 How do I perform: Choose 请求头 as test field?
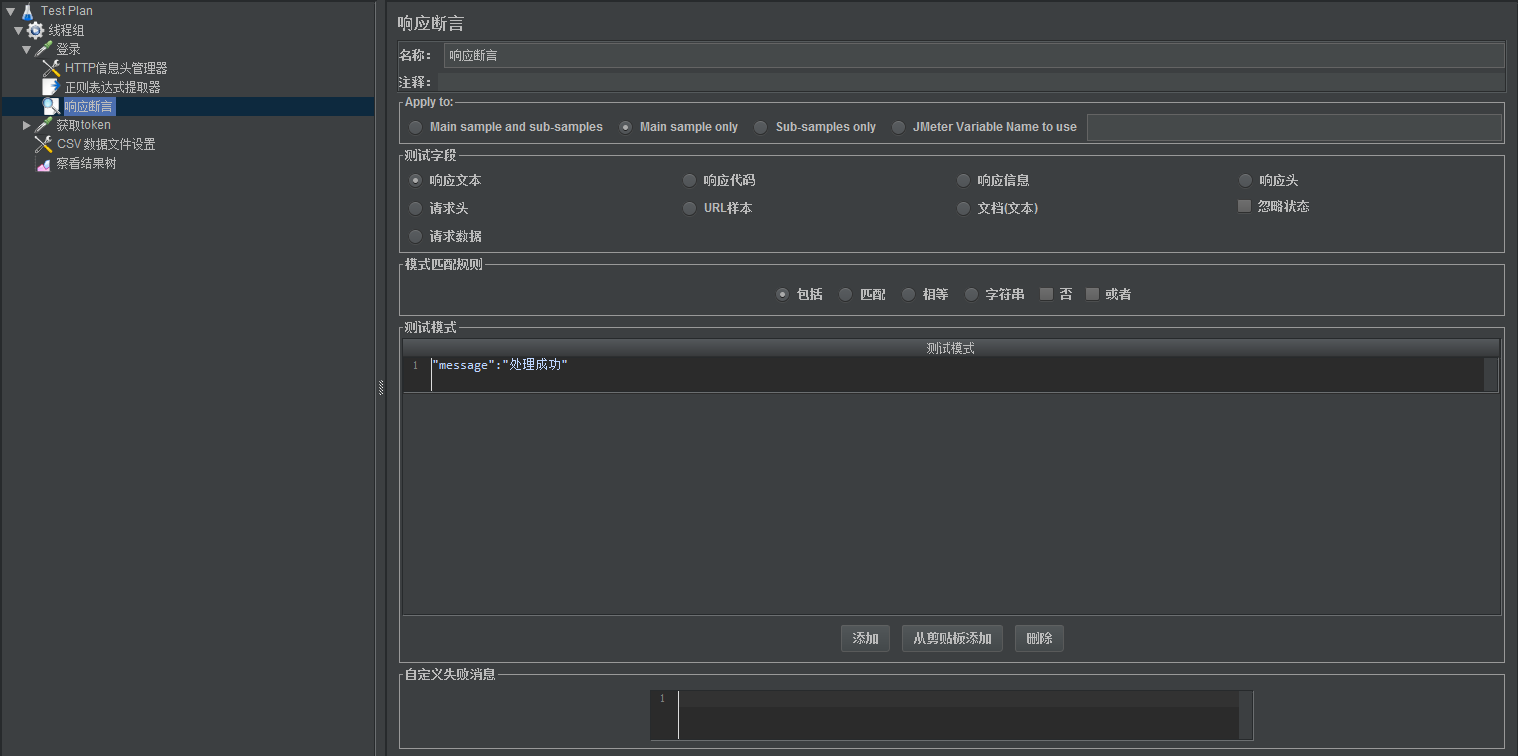(438, 208)
